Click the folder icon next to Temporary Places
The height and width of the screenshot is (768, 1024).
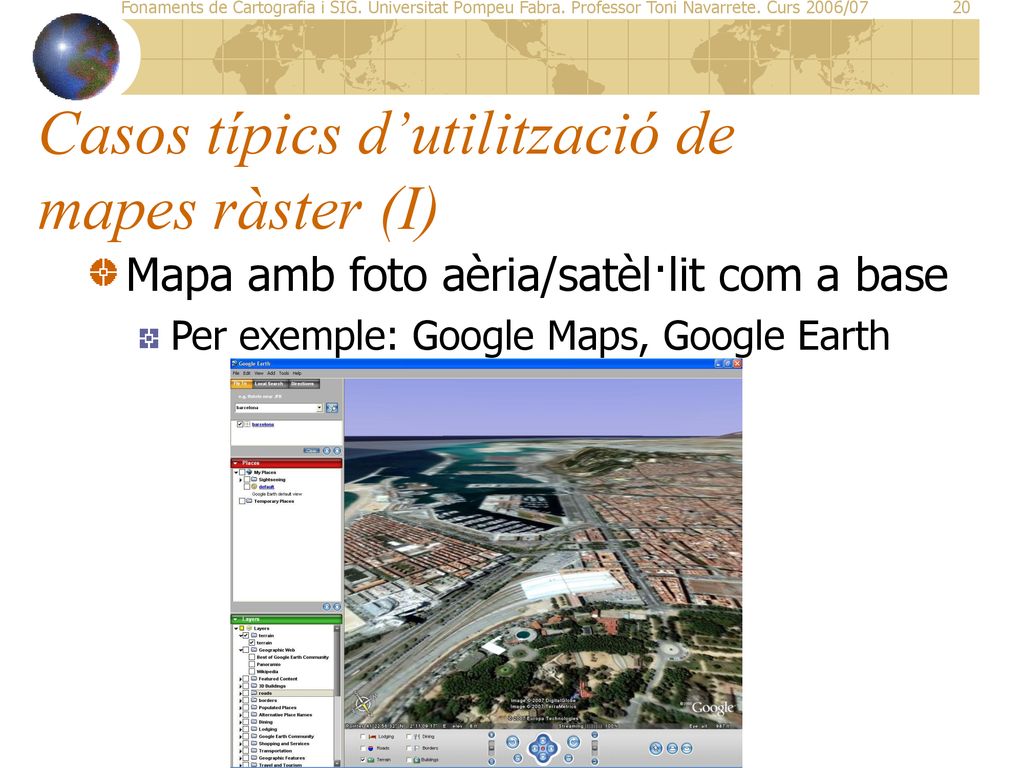(249, 501)
